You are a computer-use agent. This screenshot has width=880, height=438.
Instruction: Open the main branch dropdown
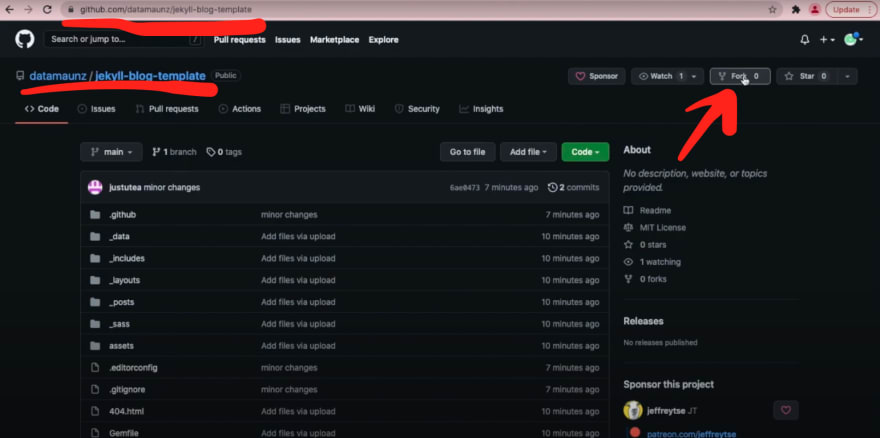(111, 152)
